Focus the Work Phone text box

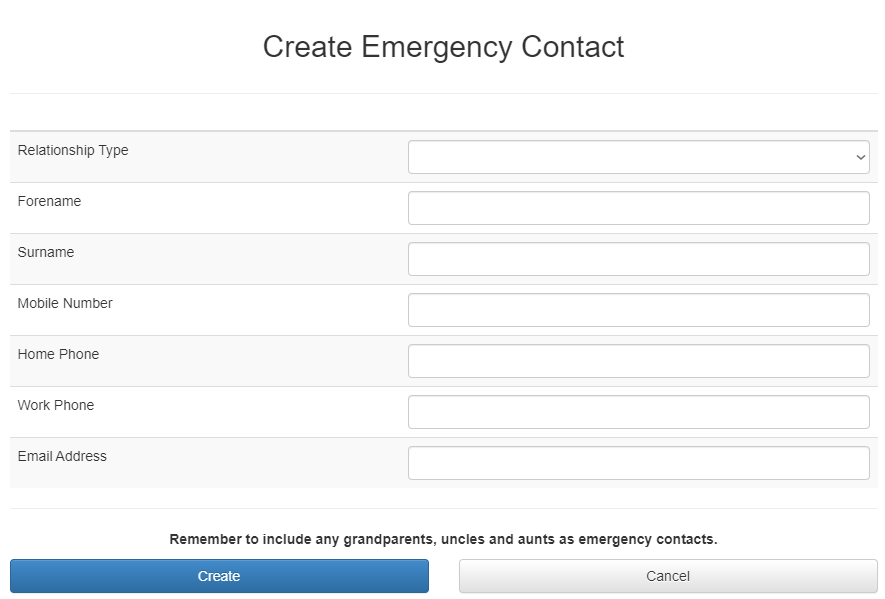point(638,412)
